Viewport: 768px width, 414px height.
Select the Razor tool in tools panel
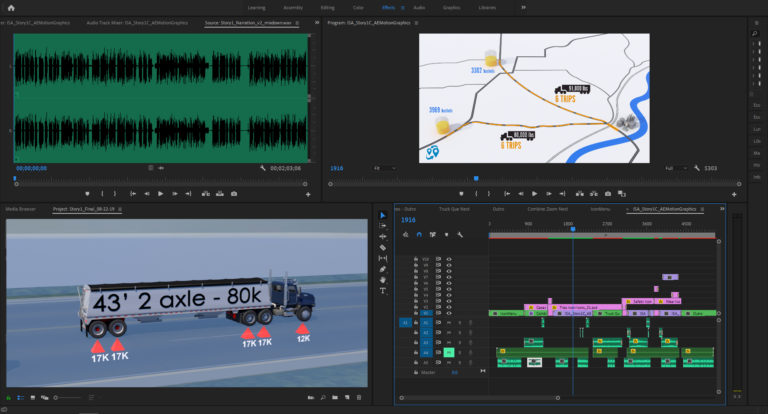(383, 247)
